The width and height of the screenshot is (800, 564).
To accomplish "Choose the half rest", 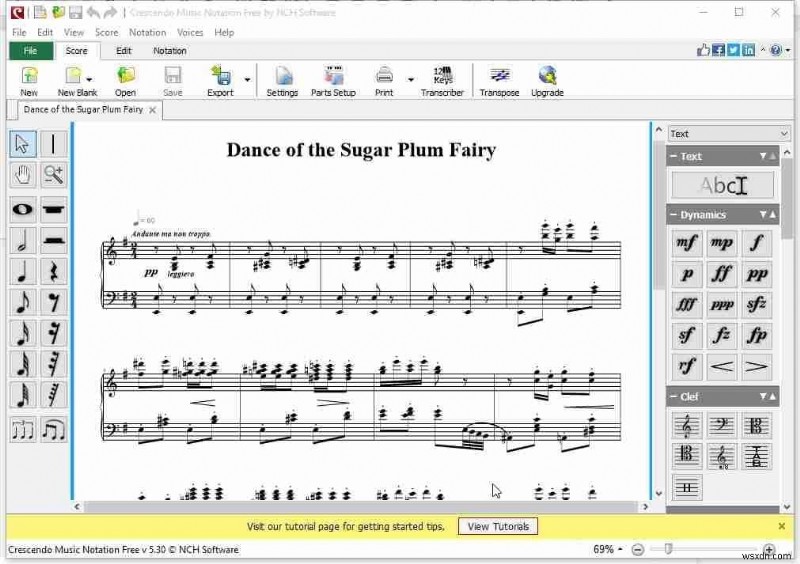I will click(53, 241).
